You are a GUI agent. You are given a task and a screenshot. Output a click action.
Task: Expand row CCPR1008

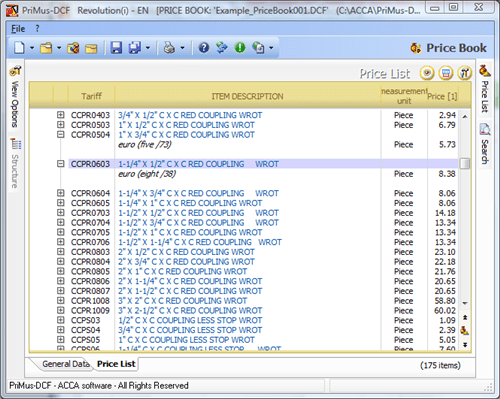60,300
